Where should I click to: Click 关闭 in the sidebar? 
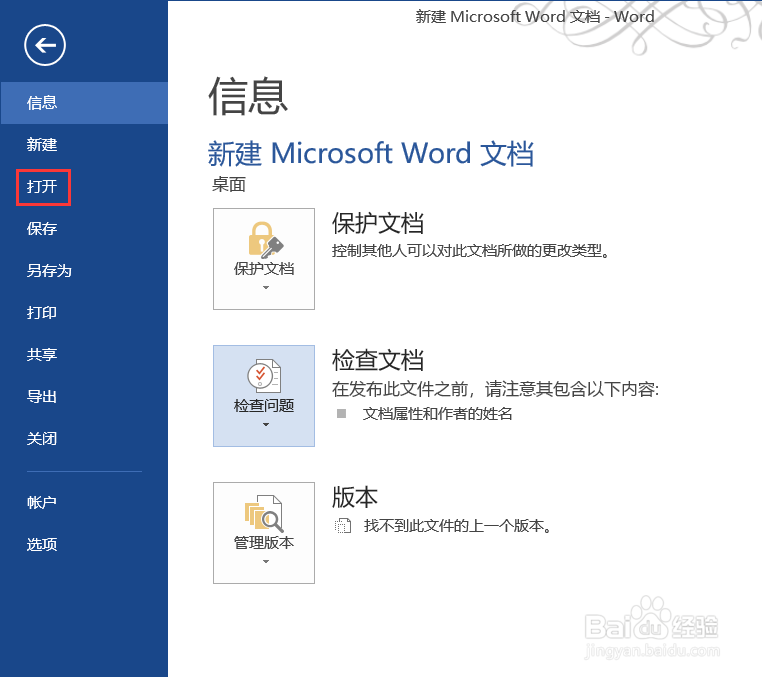pos(84,439)
